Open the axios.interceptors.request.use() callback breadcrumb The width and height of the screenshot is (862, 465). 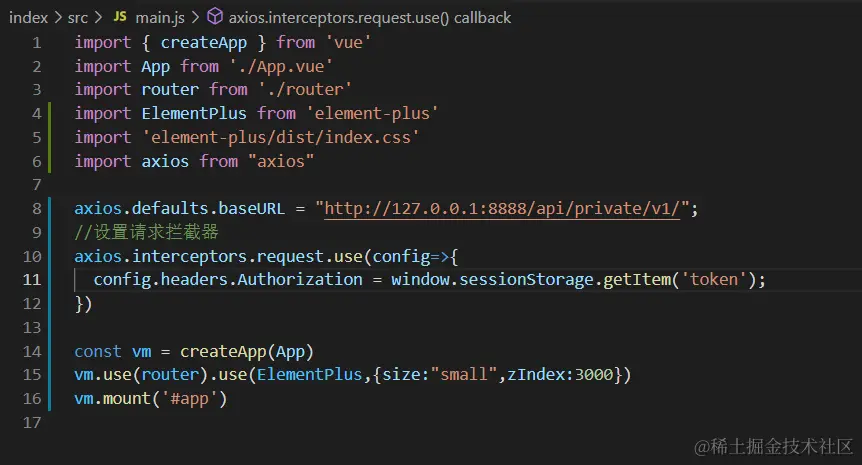coord(370,17)
